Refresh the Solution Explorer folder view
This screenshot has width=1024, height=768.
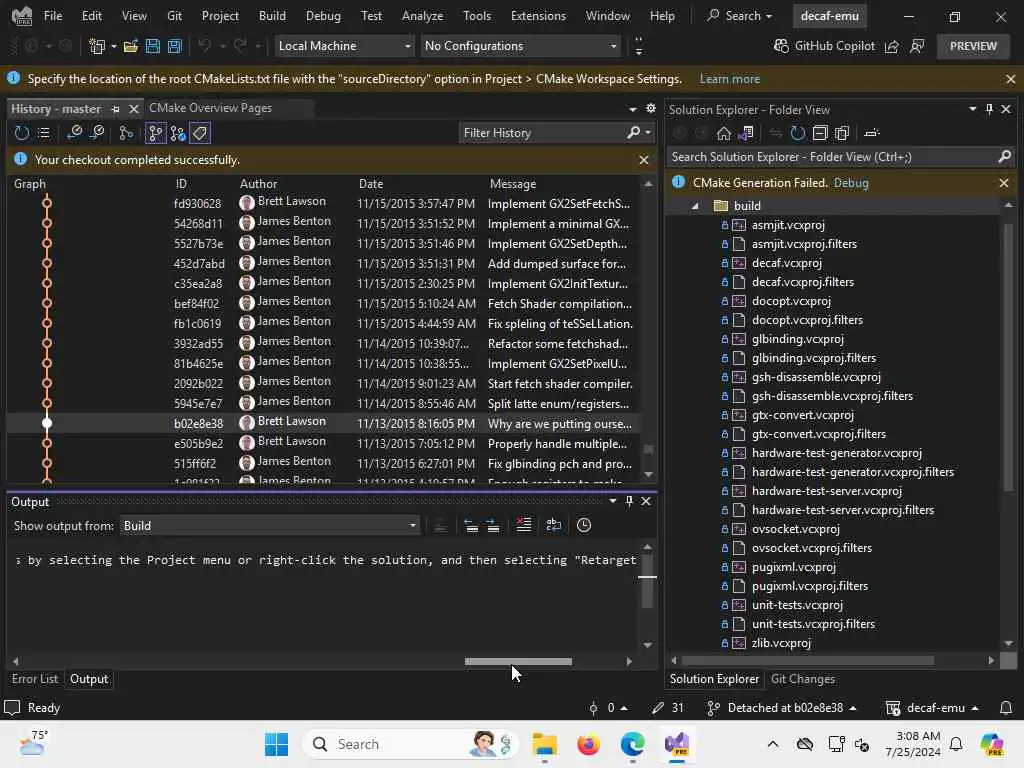tap(797, 133)
